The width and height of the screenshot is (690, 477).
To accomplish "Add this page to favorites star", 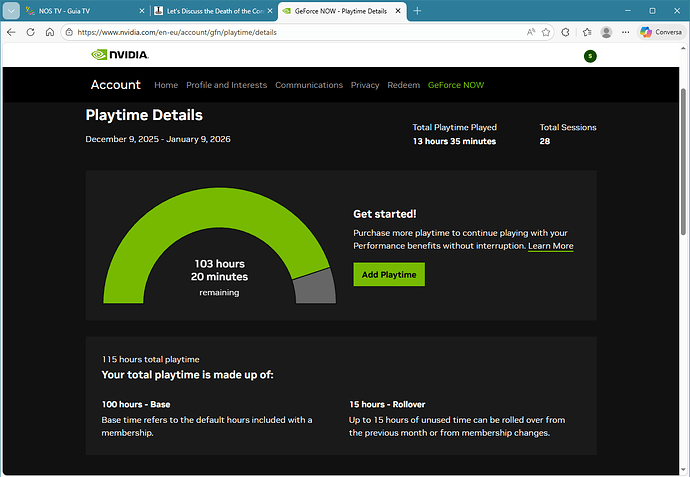I will (x=546, y=32).
